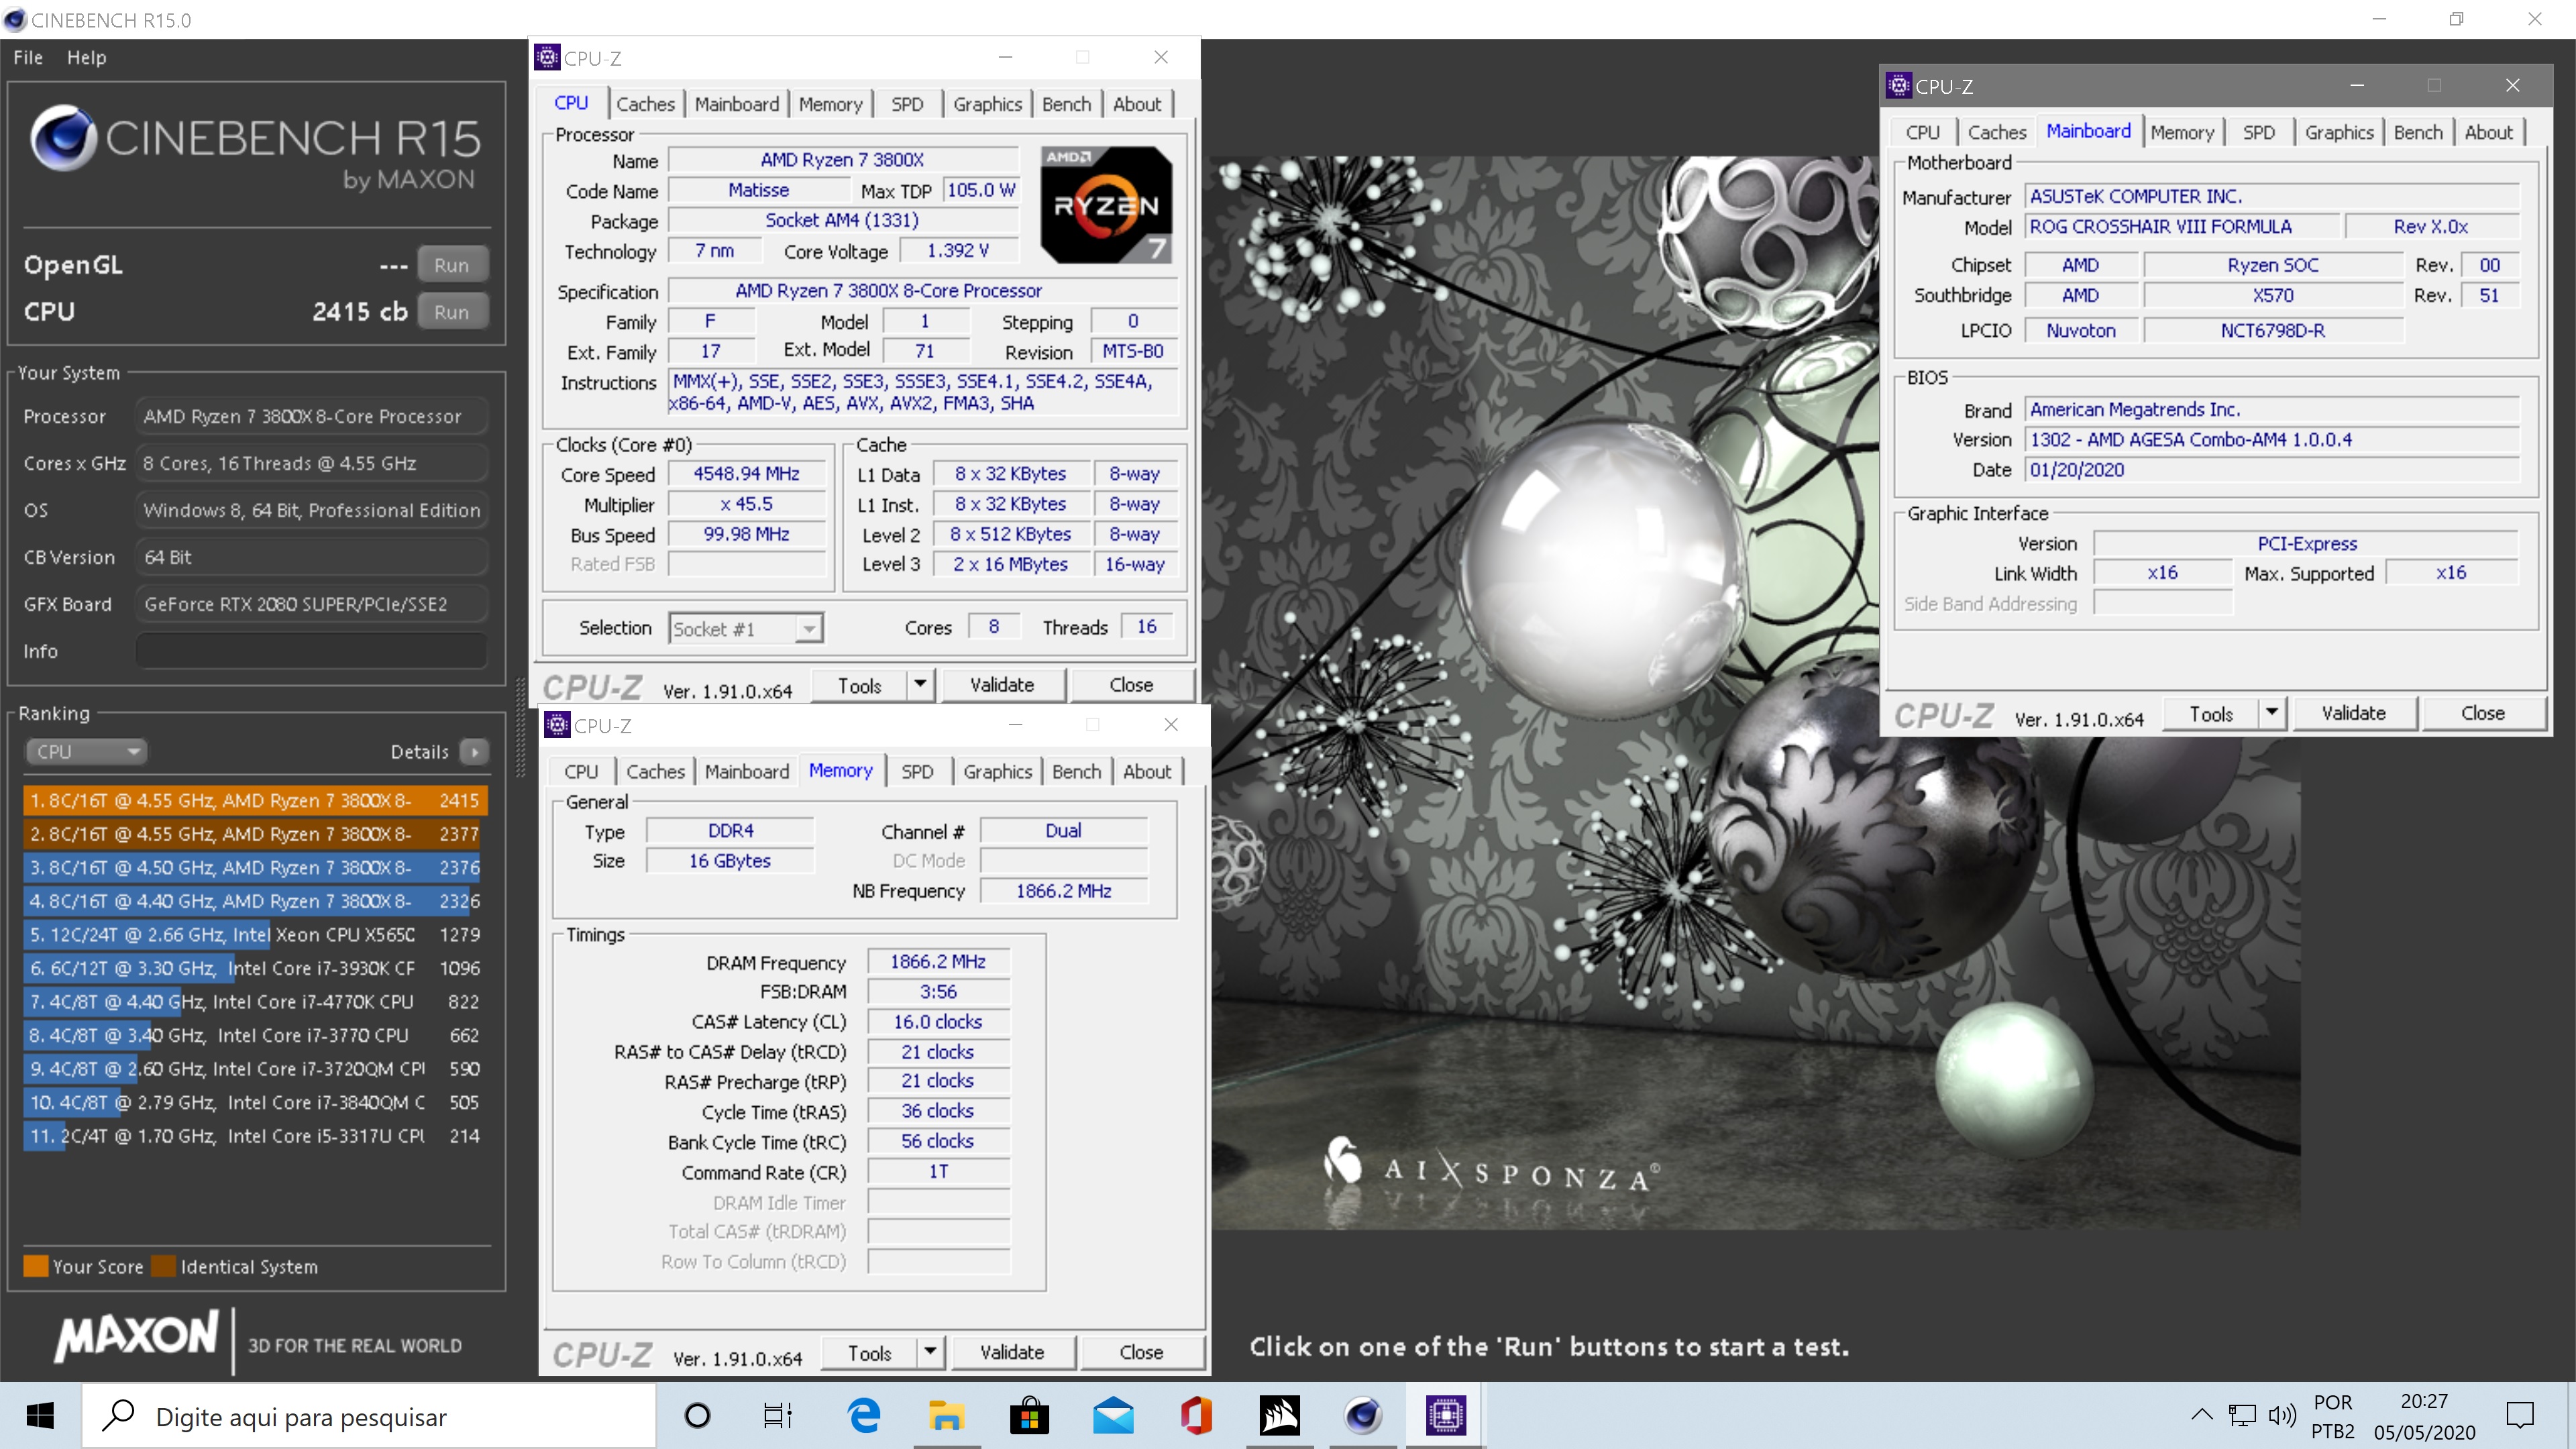Click Validate in the Memory window
This screenshot has height=1449, width=2576.
pyautogui.click(x=1012, y=1352)
